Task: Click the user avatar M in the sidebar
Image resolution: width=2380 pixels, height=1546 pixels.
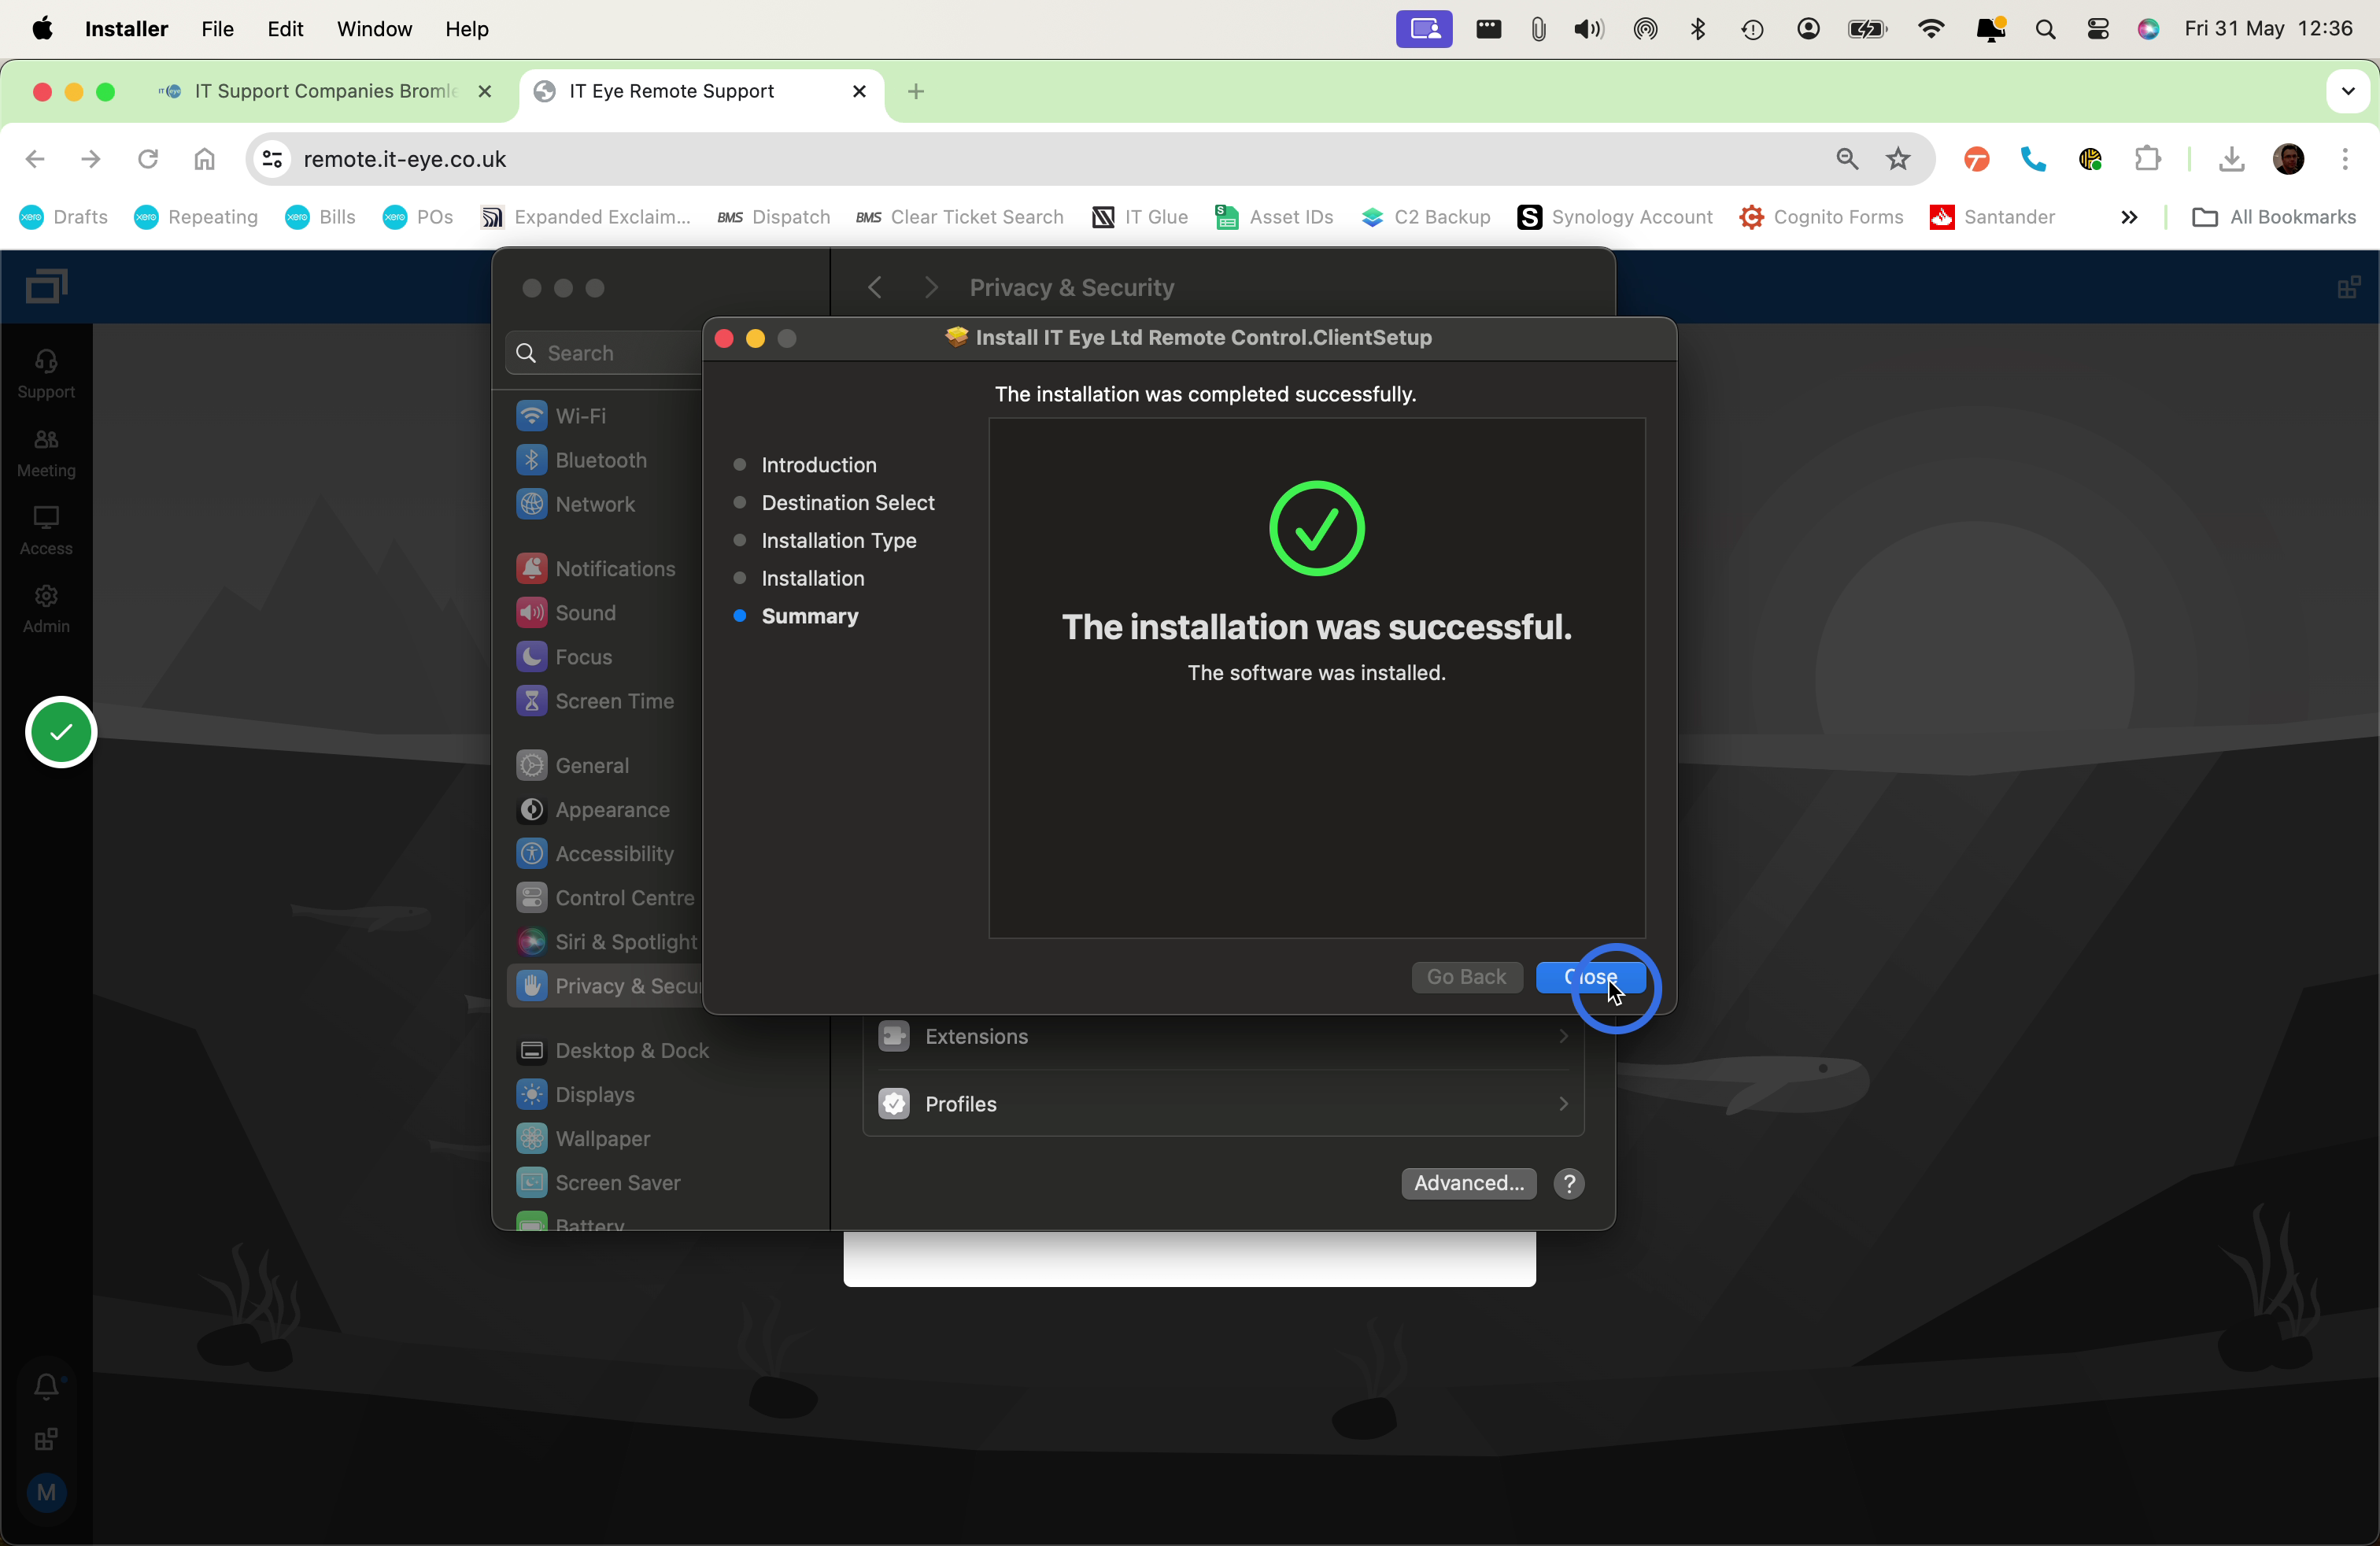Action: click(x=46, y=1492)
